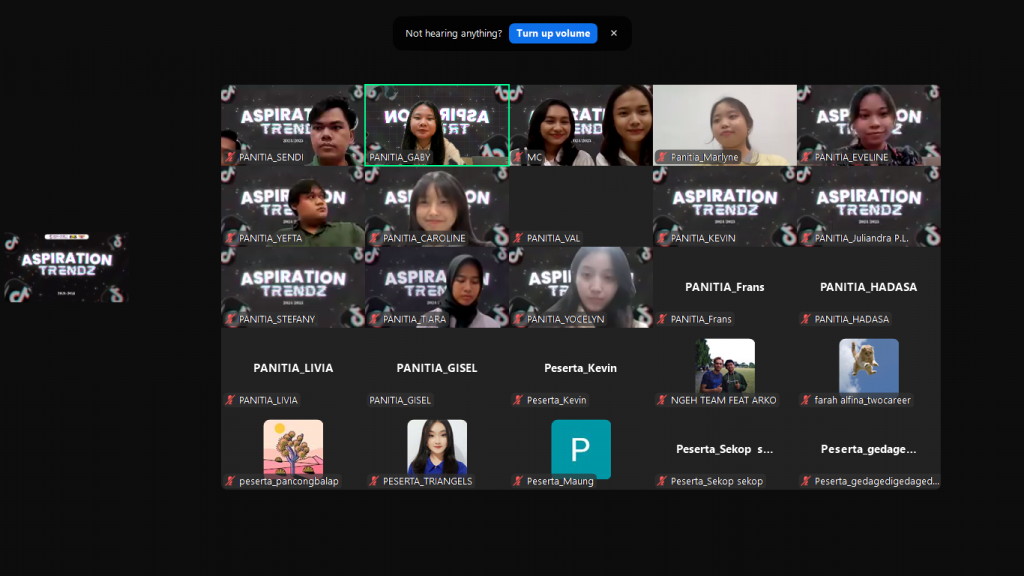Select PANITIA_TIARA video tile
1024x576 pixels.
click(437, 287)
